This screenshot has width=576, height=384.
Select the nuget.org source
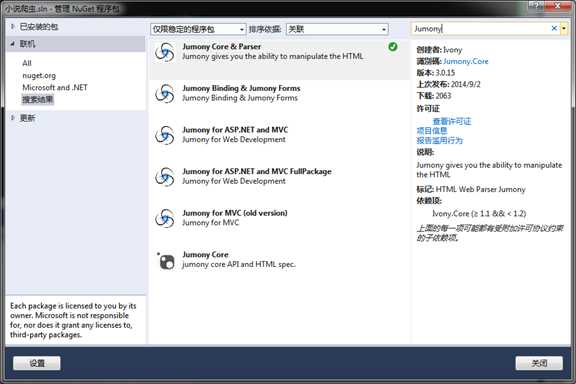[x=39, y=75]
